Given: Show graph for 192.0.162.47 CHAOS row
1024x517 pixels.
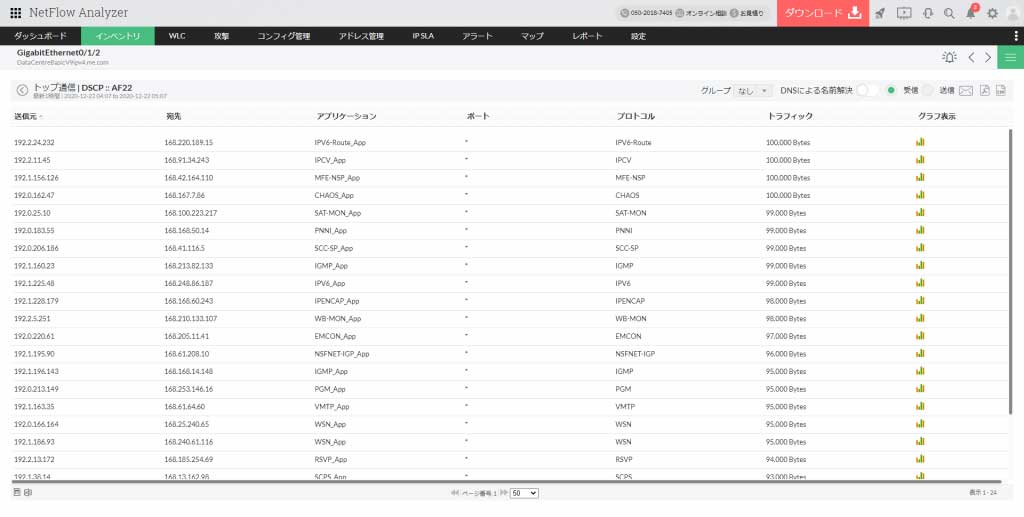Looking at the screenshot, I should 920,195.
